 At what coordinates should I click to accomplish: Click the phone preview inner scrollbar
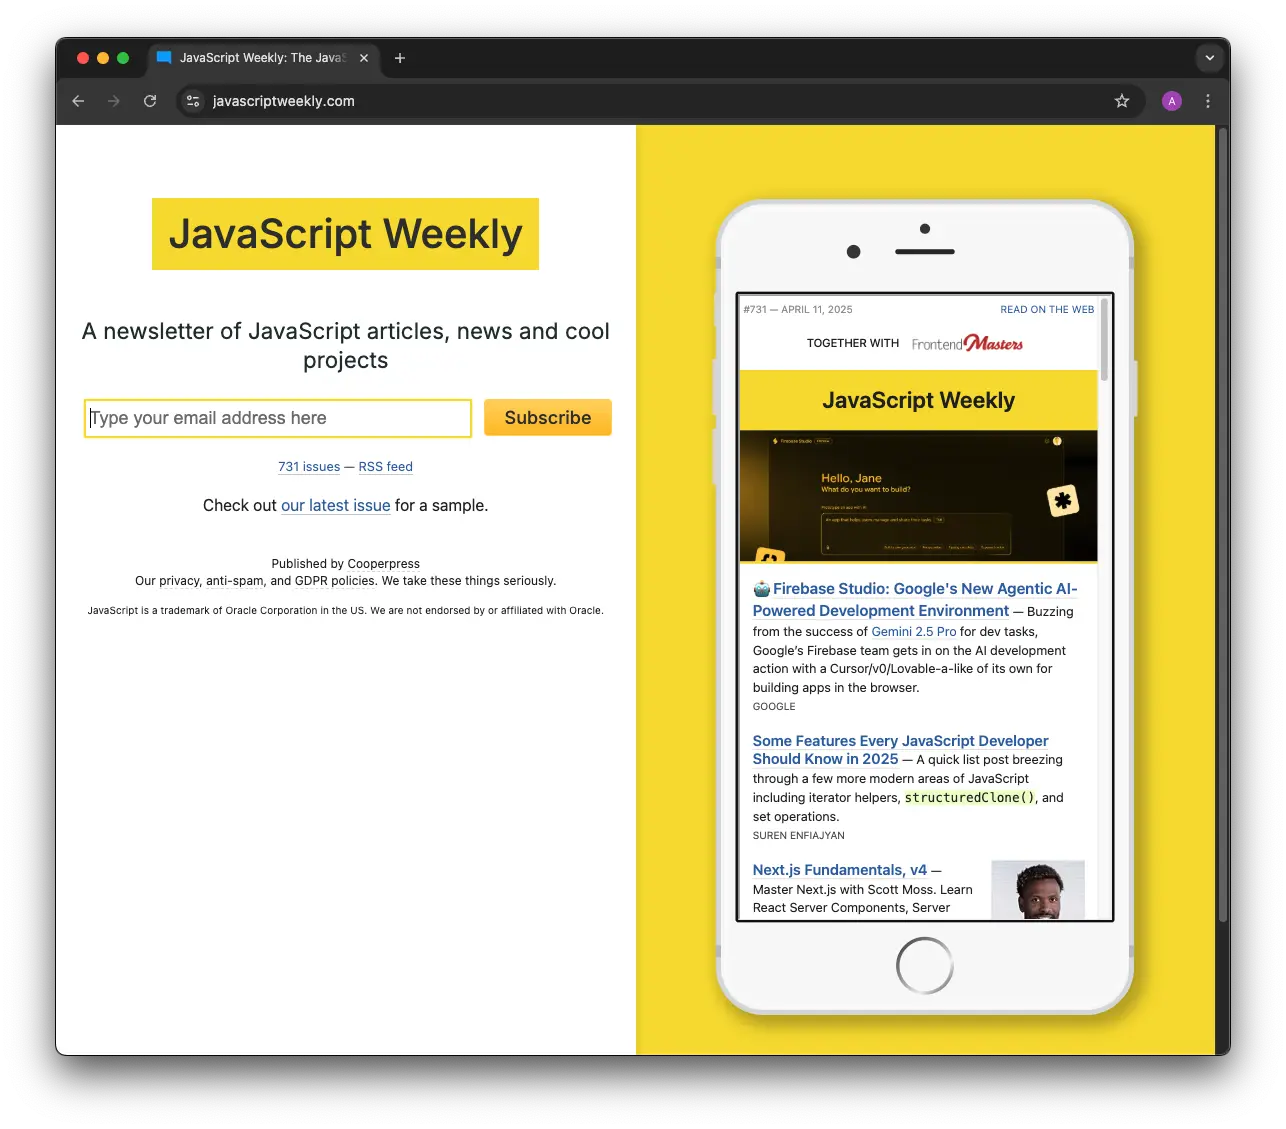coord(1105,339)
